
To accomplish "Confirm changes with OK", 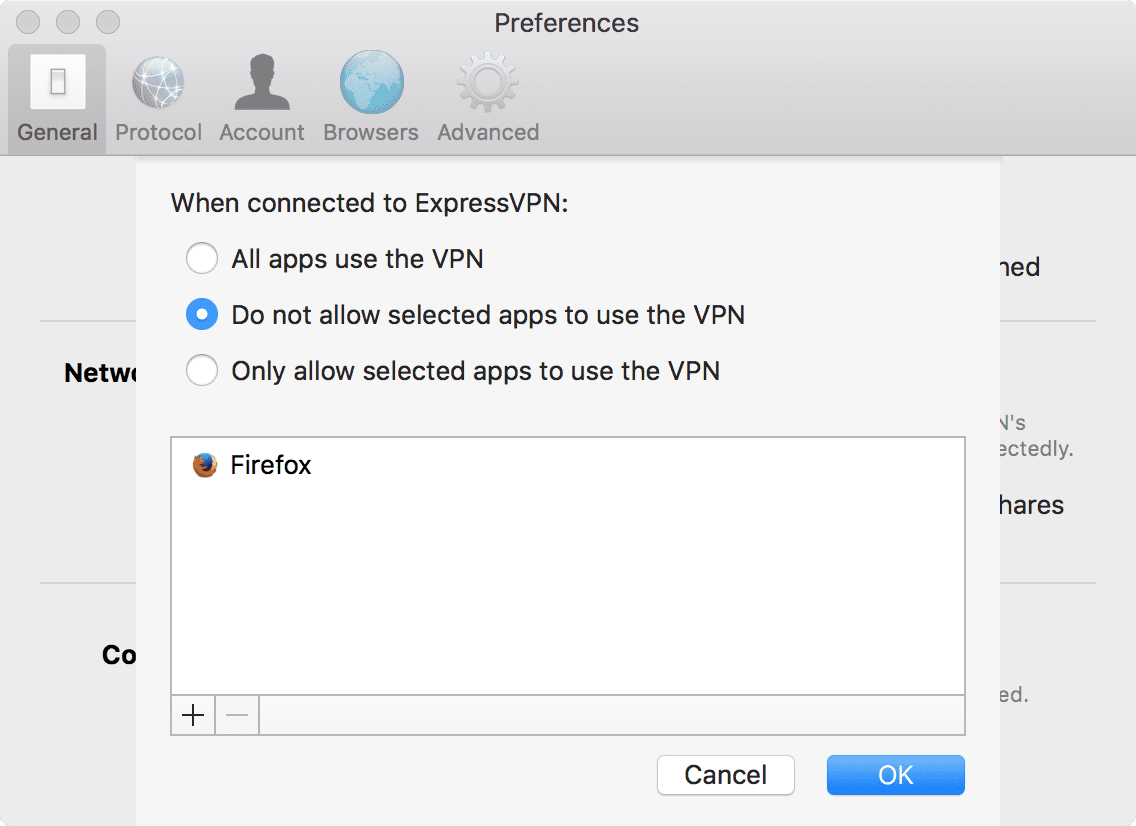I will coord(895,774).
